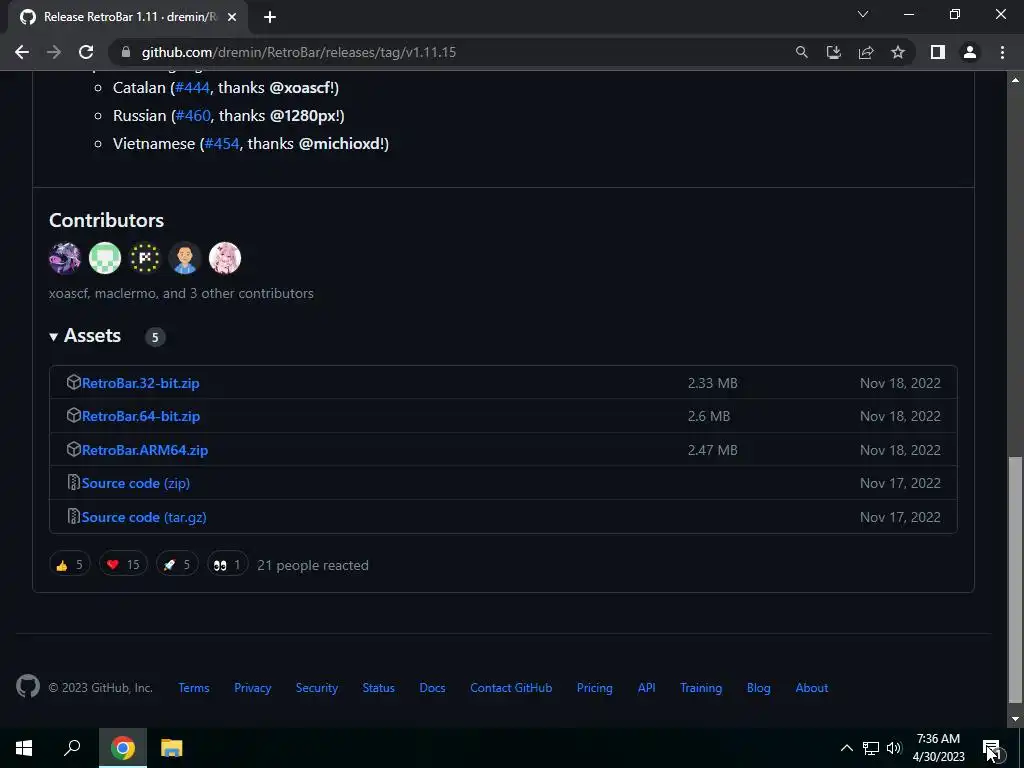The width and height of the screenshot is (1024, 768).
Task: Click the install app icon in address bar
Action: pyautogui.click(x=833, y=52)
